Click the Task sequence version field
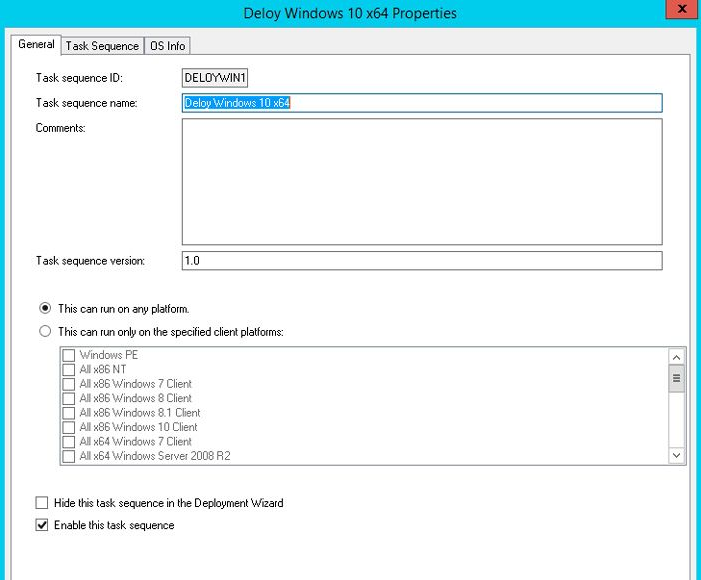 click(422, 261)
